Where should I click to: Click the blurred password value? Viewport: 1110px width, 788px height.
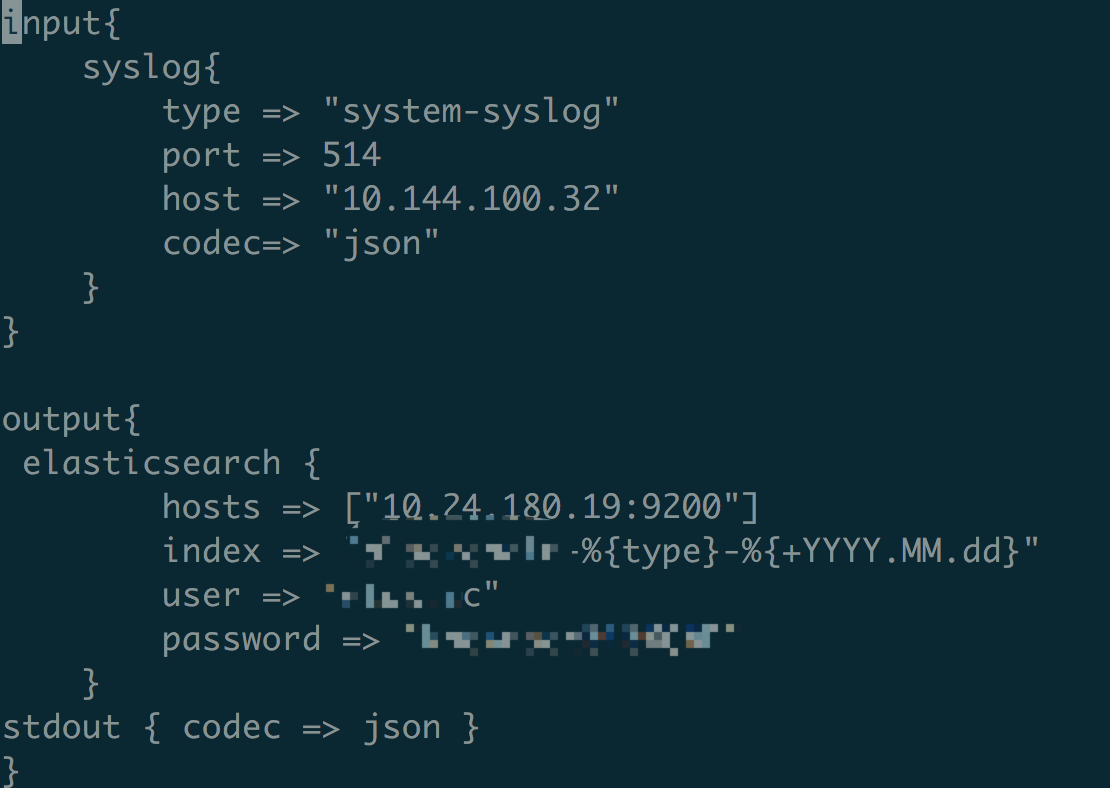coord(571,639)
